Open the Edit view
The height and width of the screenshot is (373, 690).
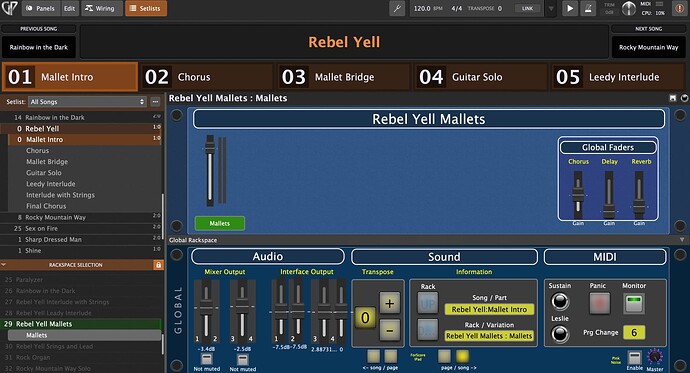point(70,8)
